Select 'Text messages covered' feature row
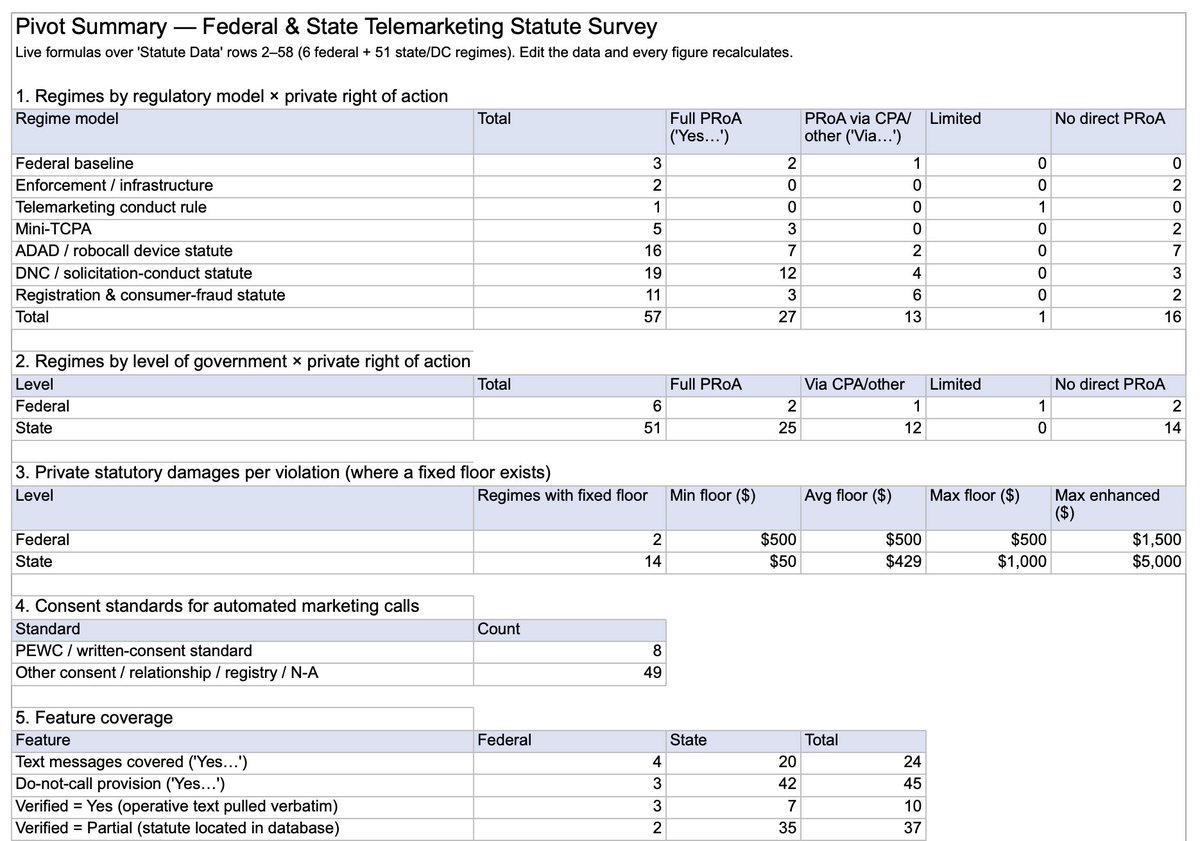Screen dimensions: 1200x841 tap(243, 762)
